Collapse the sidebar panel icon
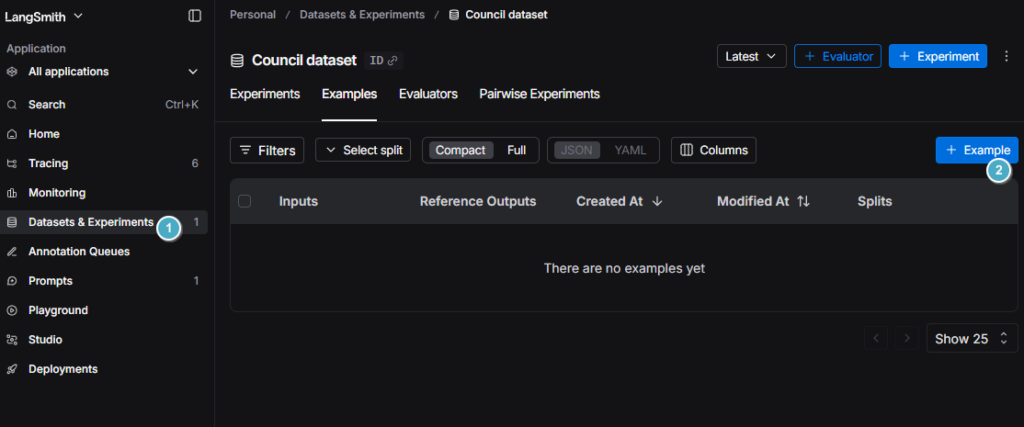The image size is (1024, 427). click(x=194, y=16)
